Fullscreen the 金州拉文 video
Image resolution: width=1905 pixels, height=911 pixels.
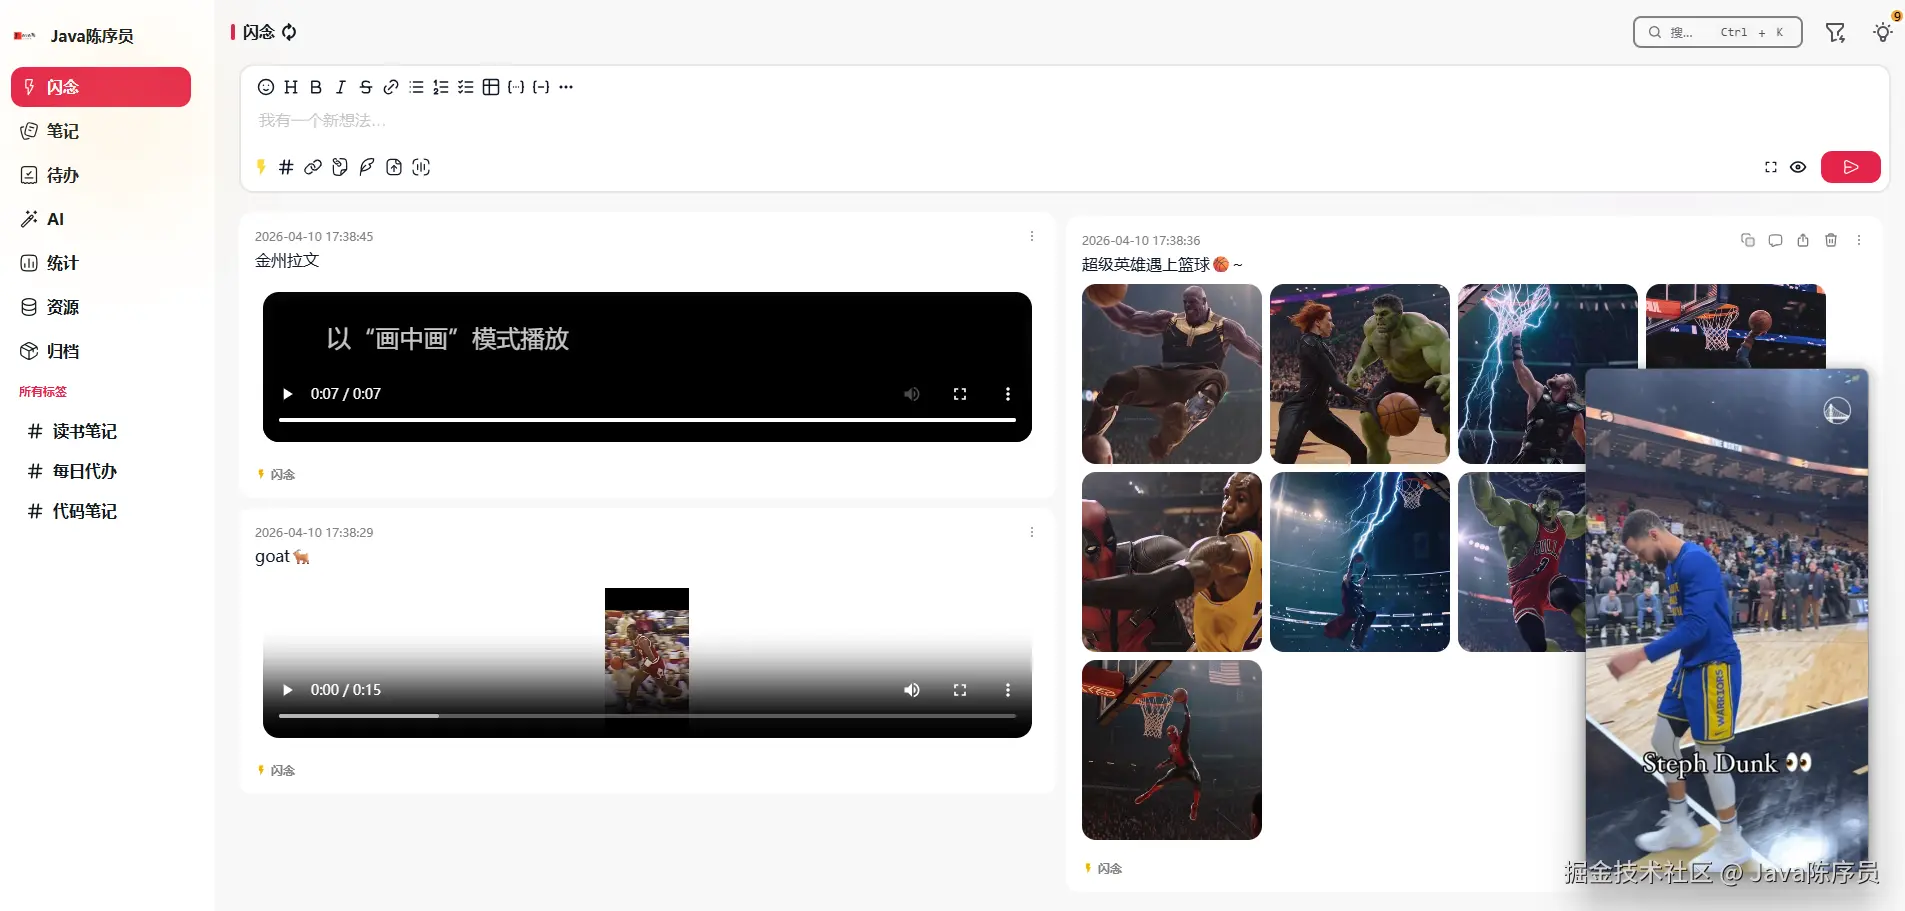960,394
